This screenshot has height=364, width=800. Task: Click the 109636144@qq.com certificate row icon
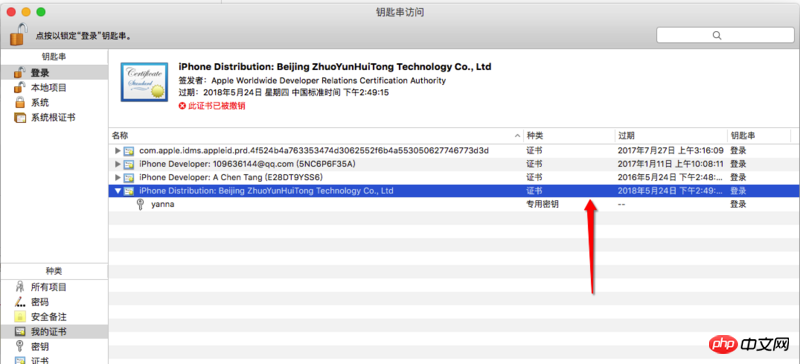tap(130, 164)
